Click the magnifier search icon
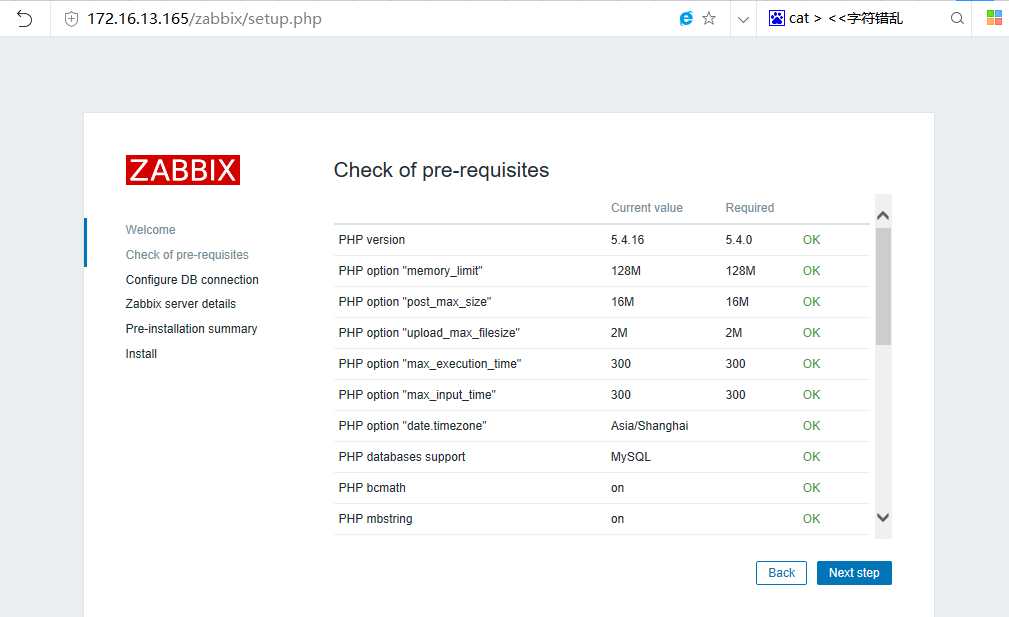This screenshot has height=617, width=1009. 958,19
